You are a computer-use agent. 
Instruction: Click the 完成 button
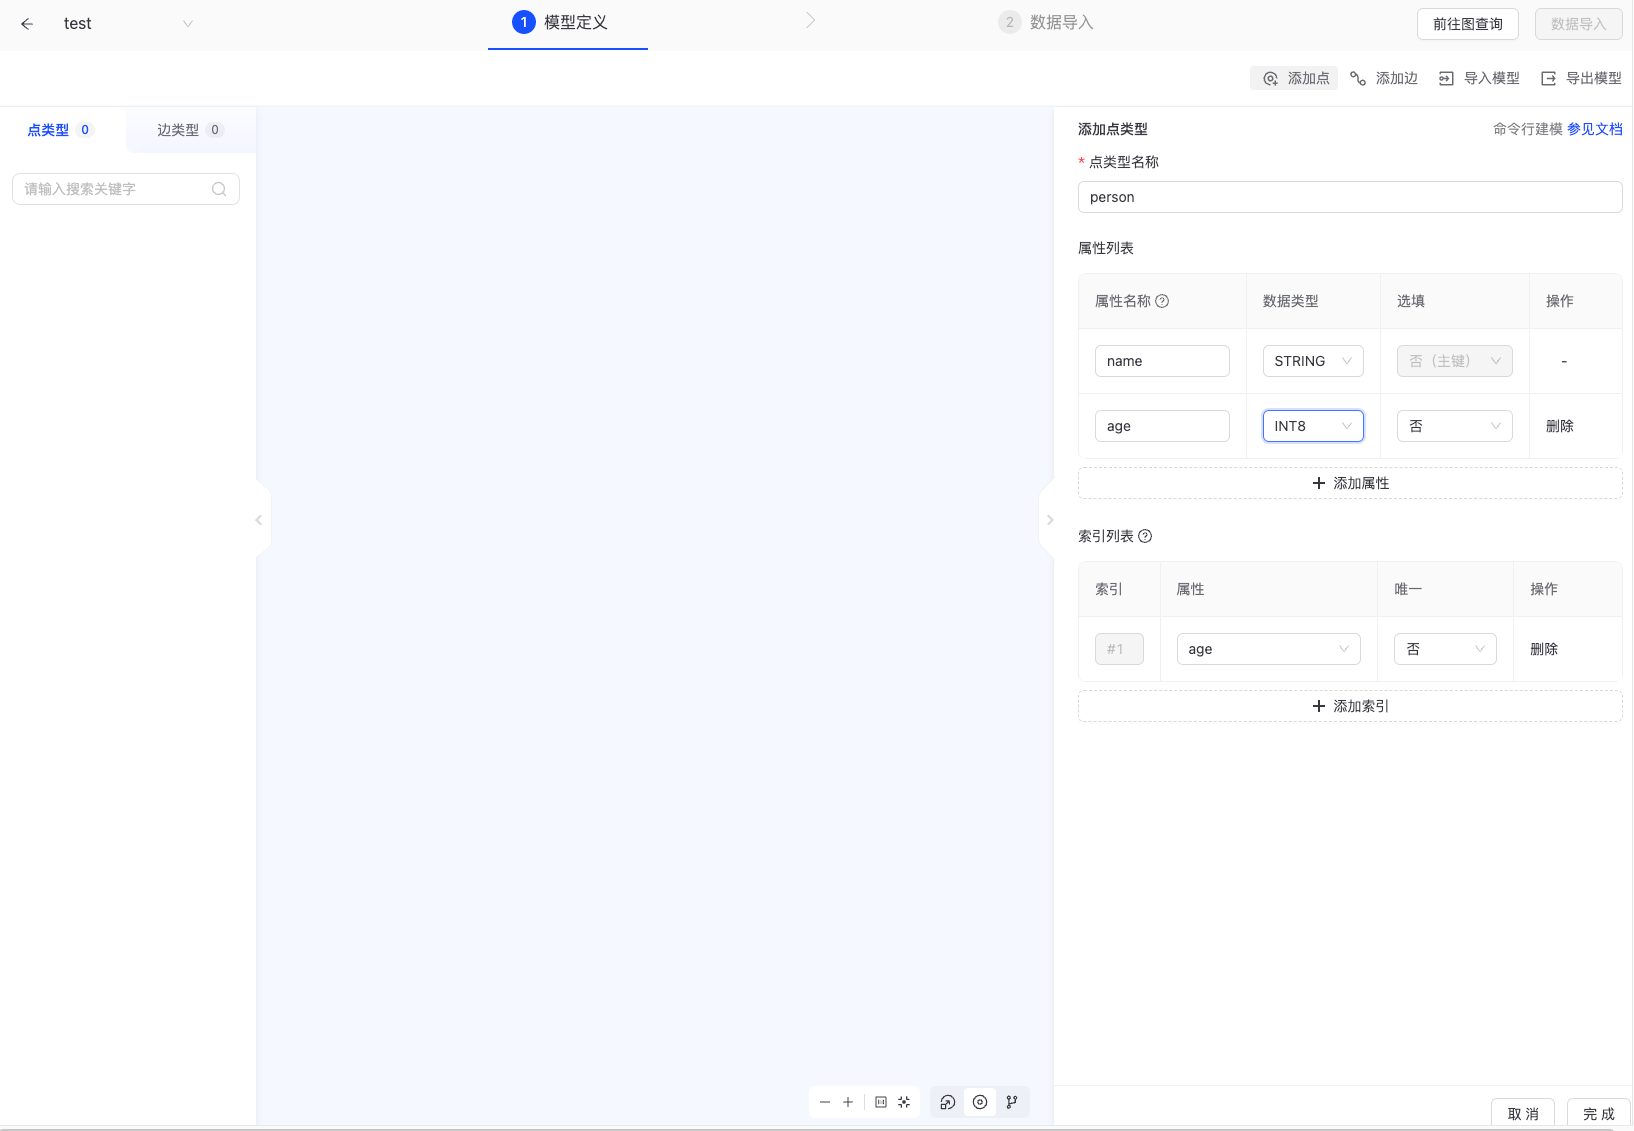[x=1598, y=1113]
